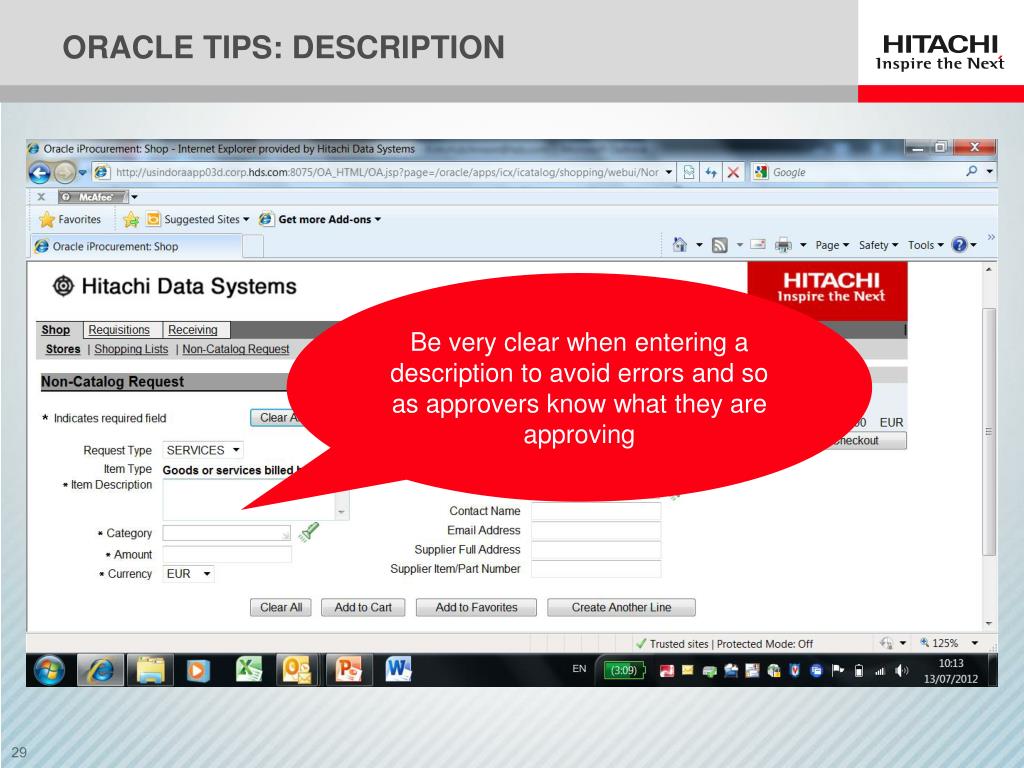Click the green flashlight Category search icon
Image resolution: width=1024 pixels, height=768 pixels.
[x=308, y=532]
